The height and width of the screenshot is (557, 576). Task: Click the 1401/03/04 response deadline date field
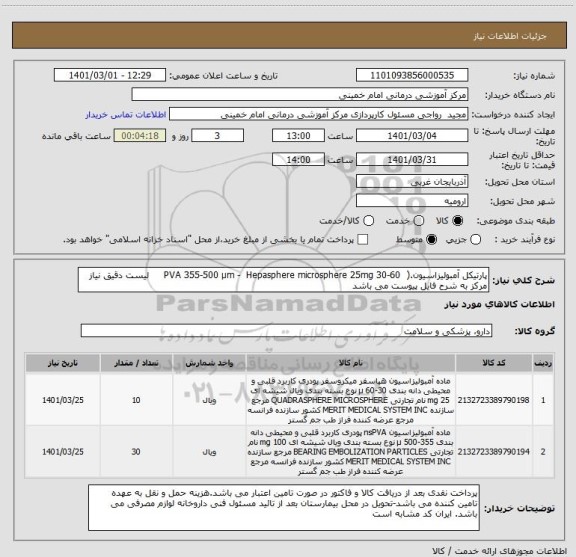point(412,136)
